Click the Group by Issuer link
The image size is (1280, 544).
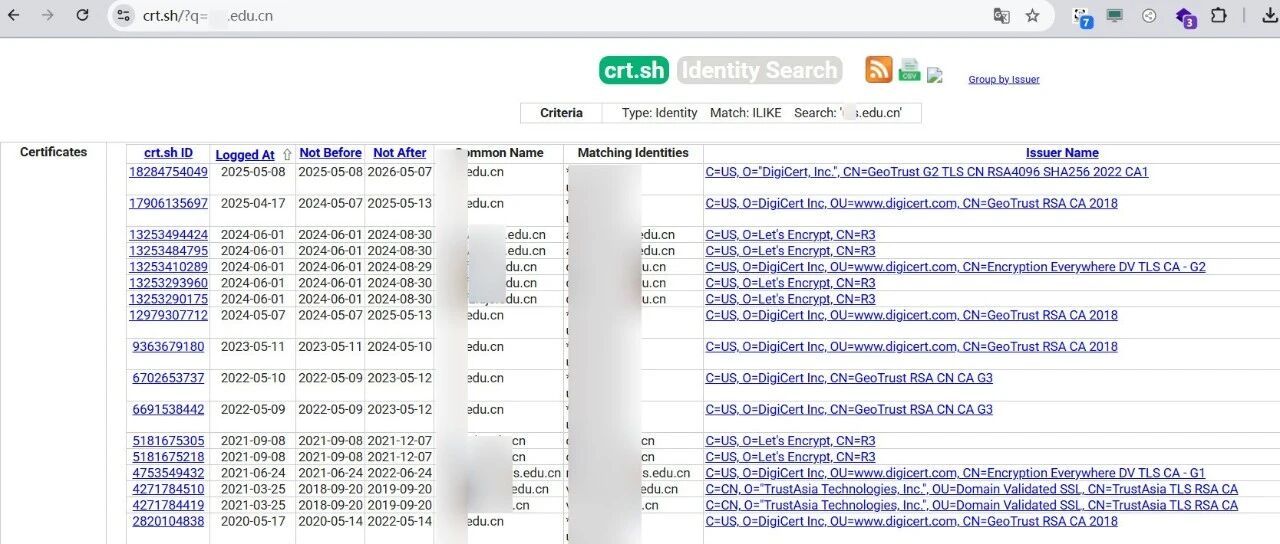click(1004, 80)
